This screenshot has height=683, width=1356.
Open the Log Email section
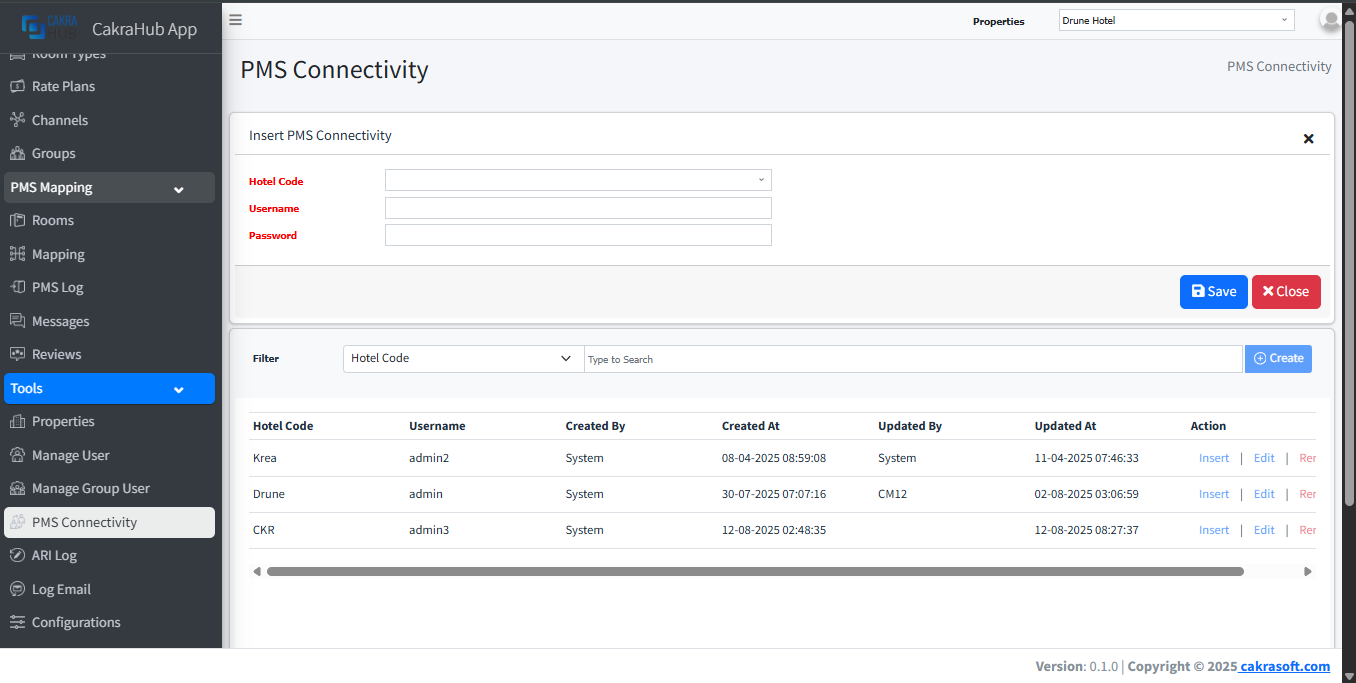point(59,588)
